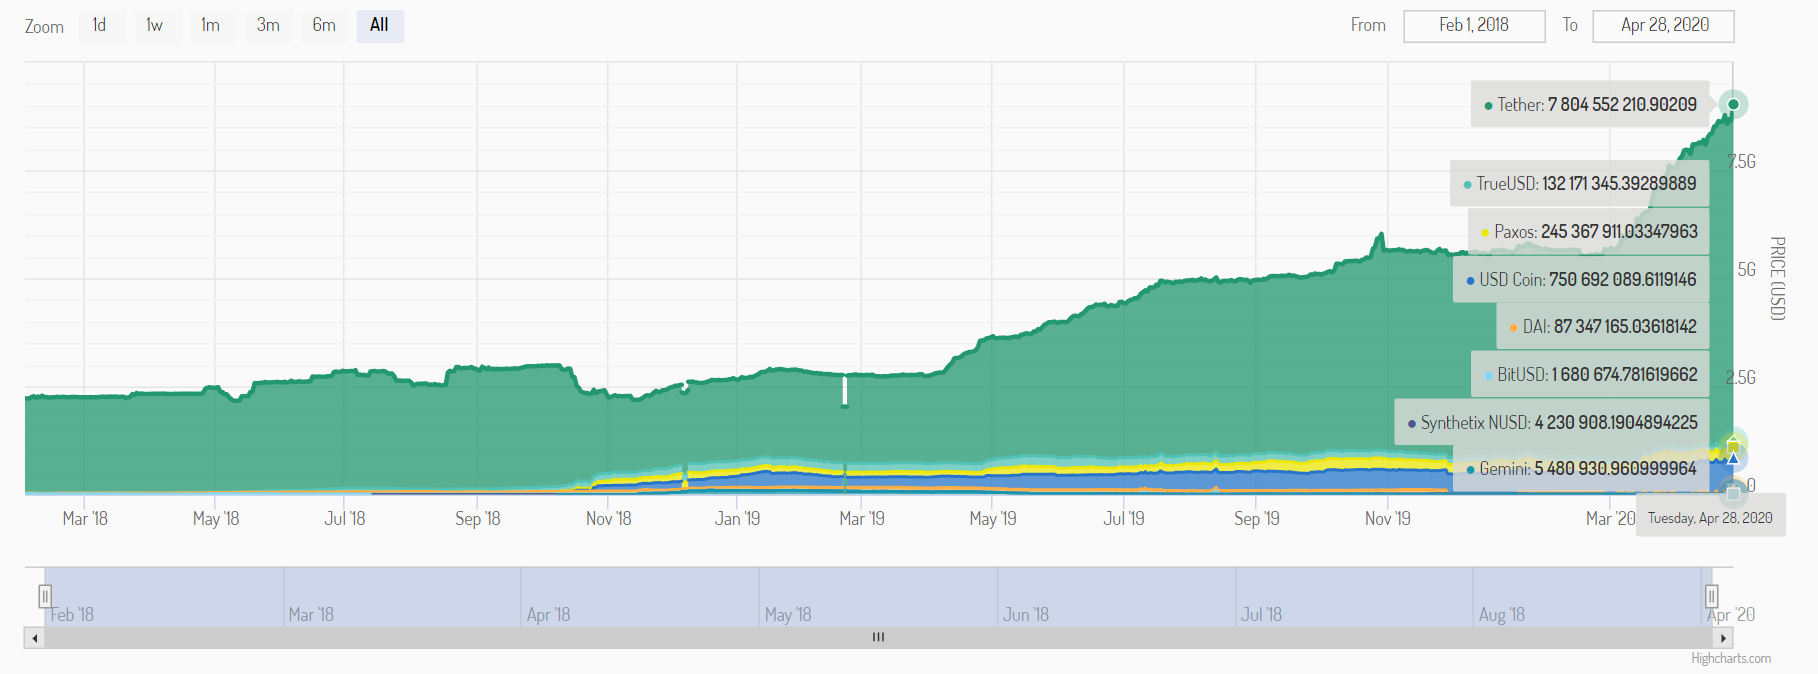Image resolution: width=1818 pixels, height=674 pixels.
Task: Choose the 1m zoom range
Action: coord(210,26)
